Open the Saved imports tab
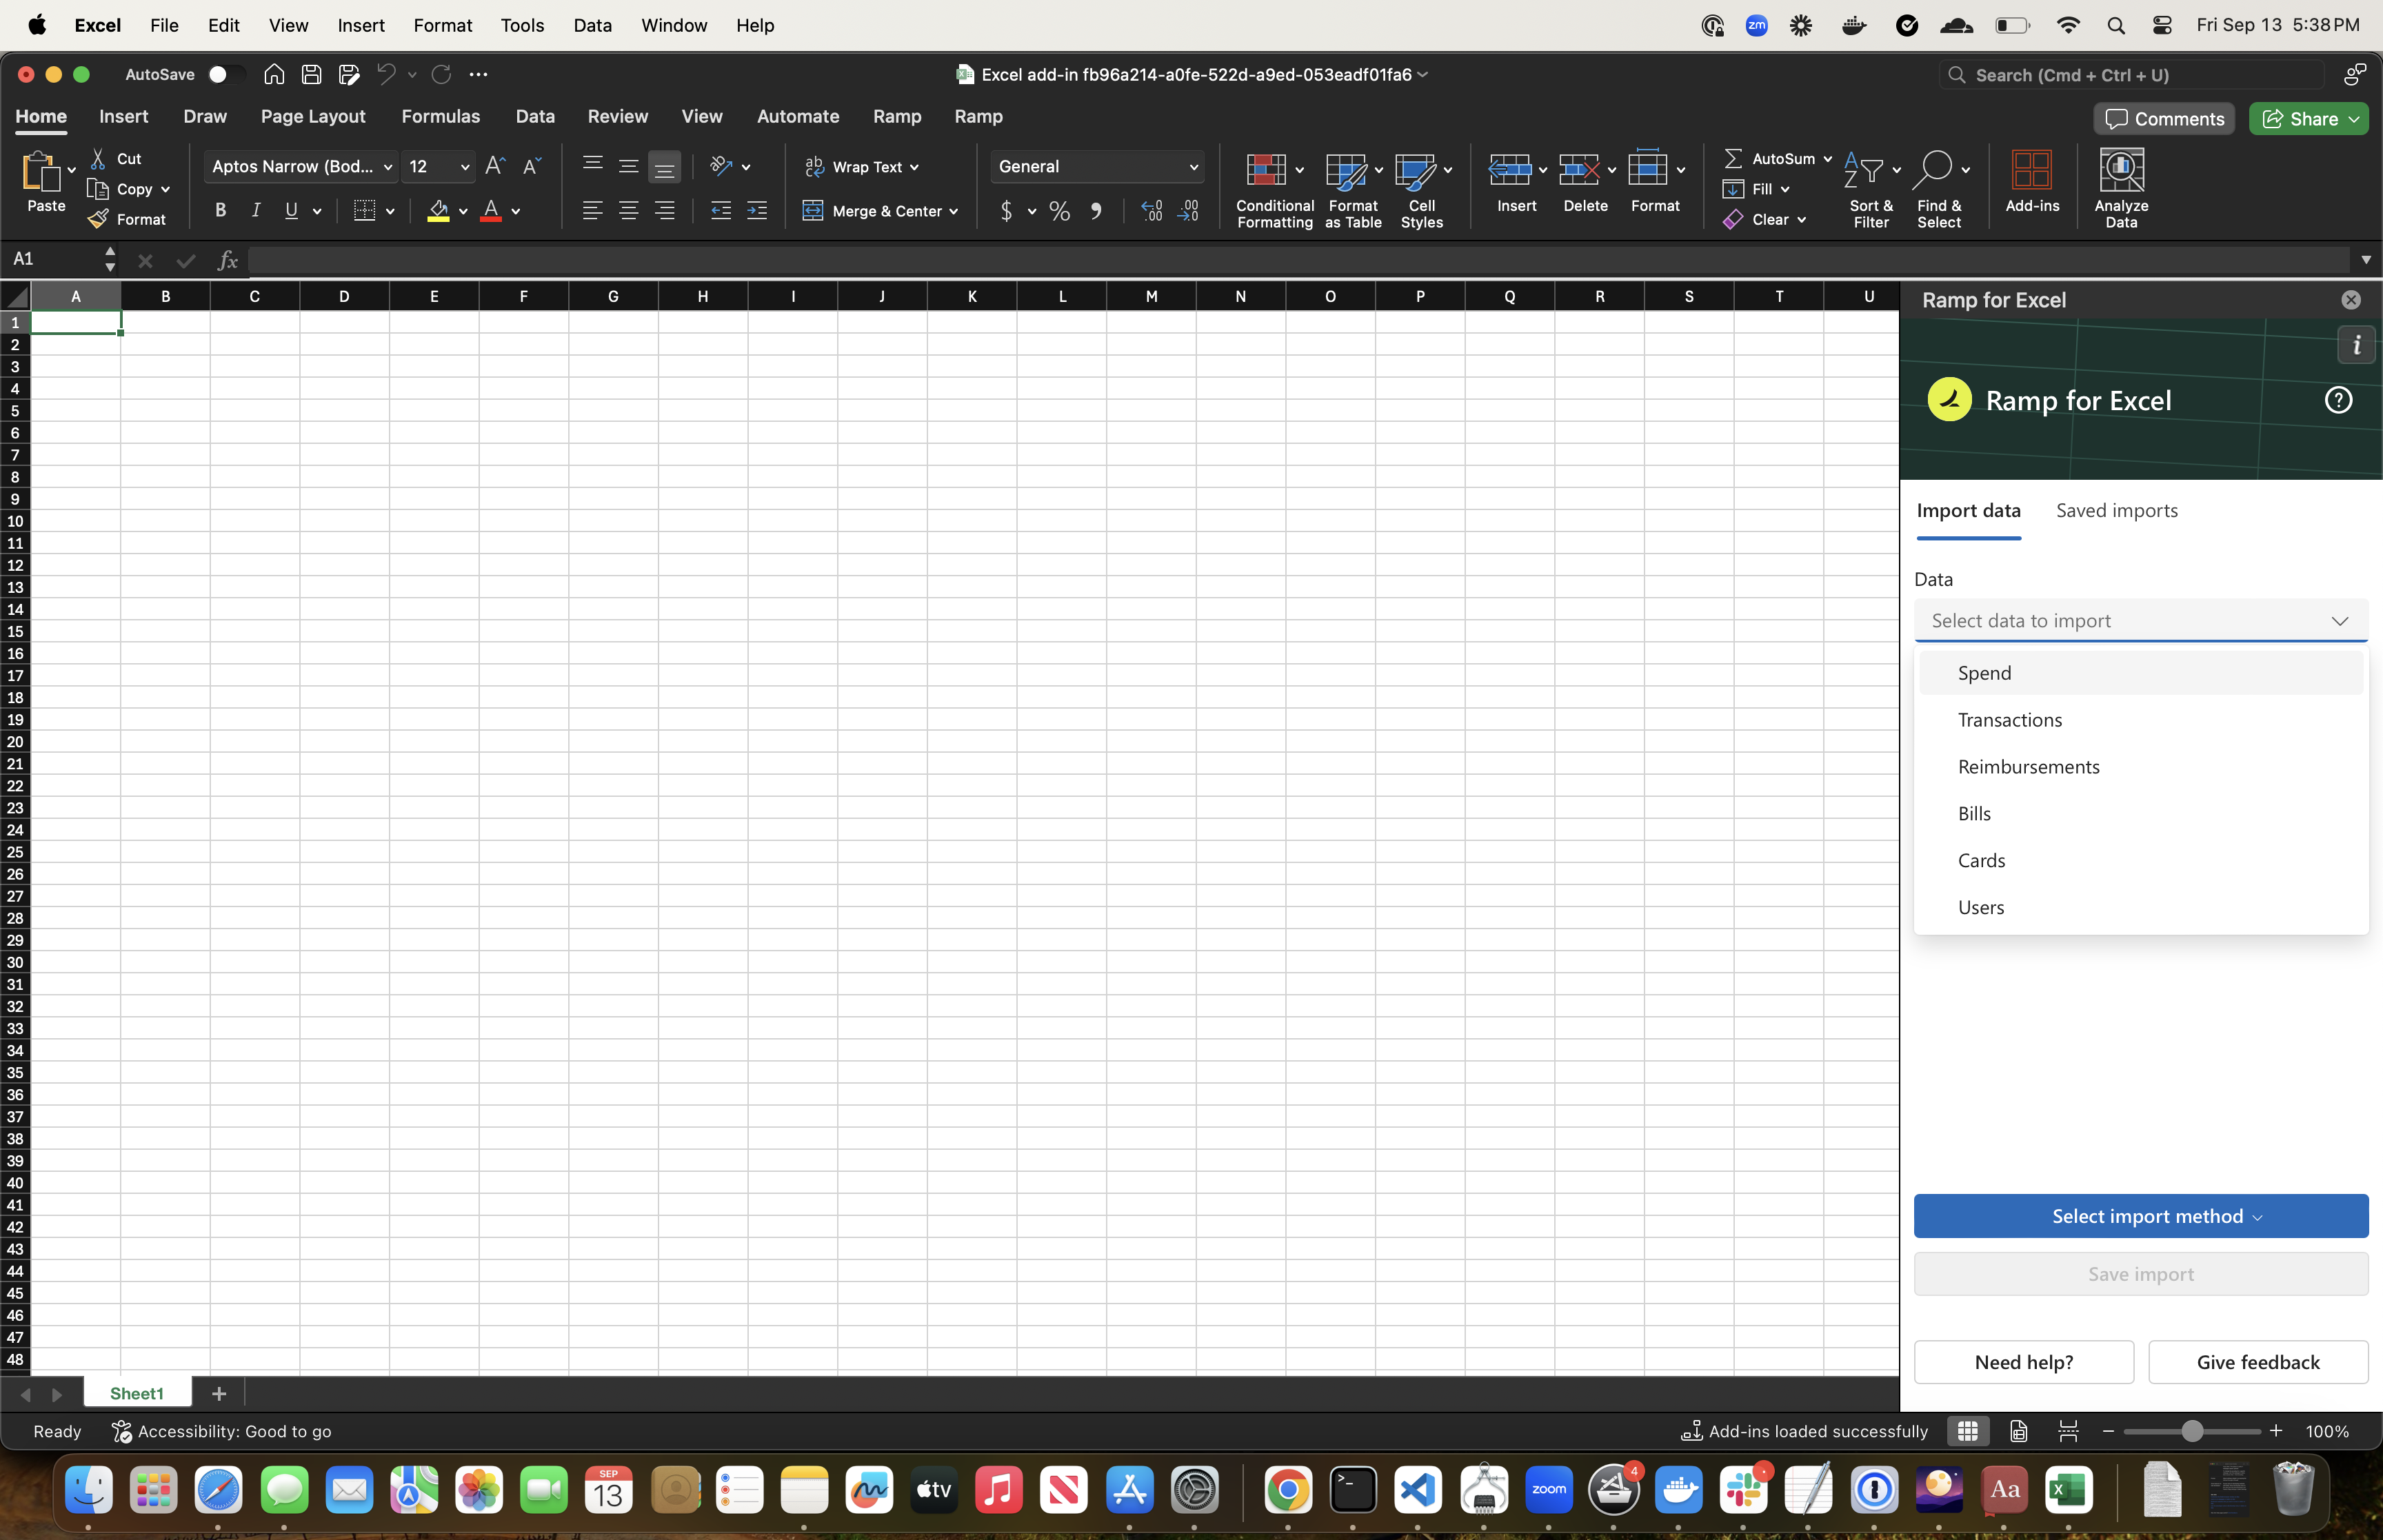Viewport: 2383px width, 1540px height. pyautogui.click(x=2116, y=510)
